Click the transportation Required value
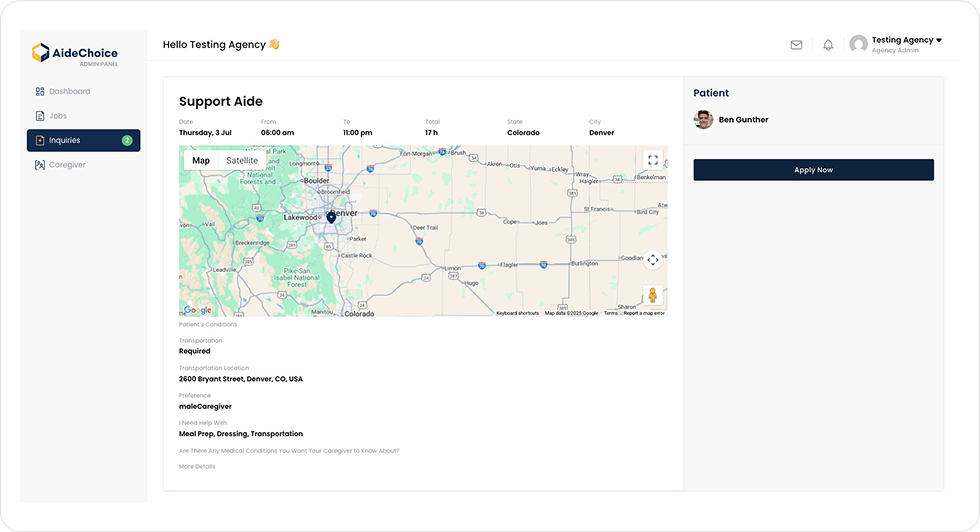The image size is (980, 532). 194,351
